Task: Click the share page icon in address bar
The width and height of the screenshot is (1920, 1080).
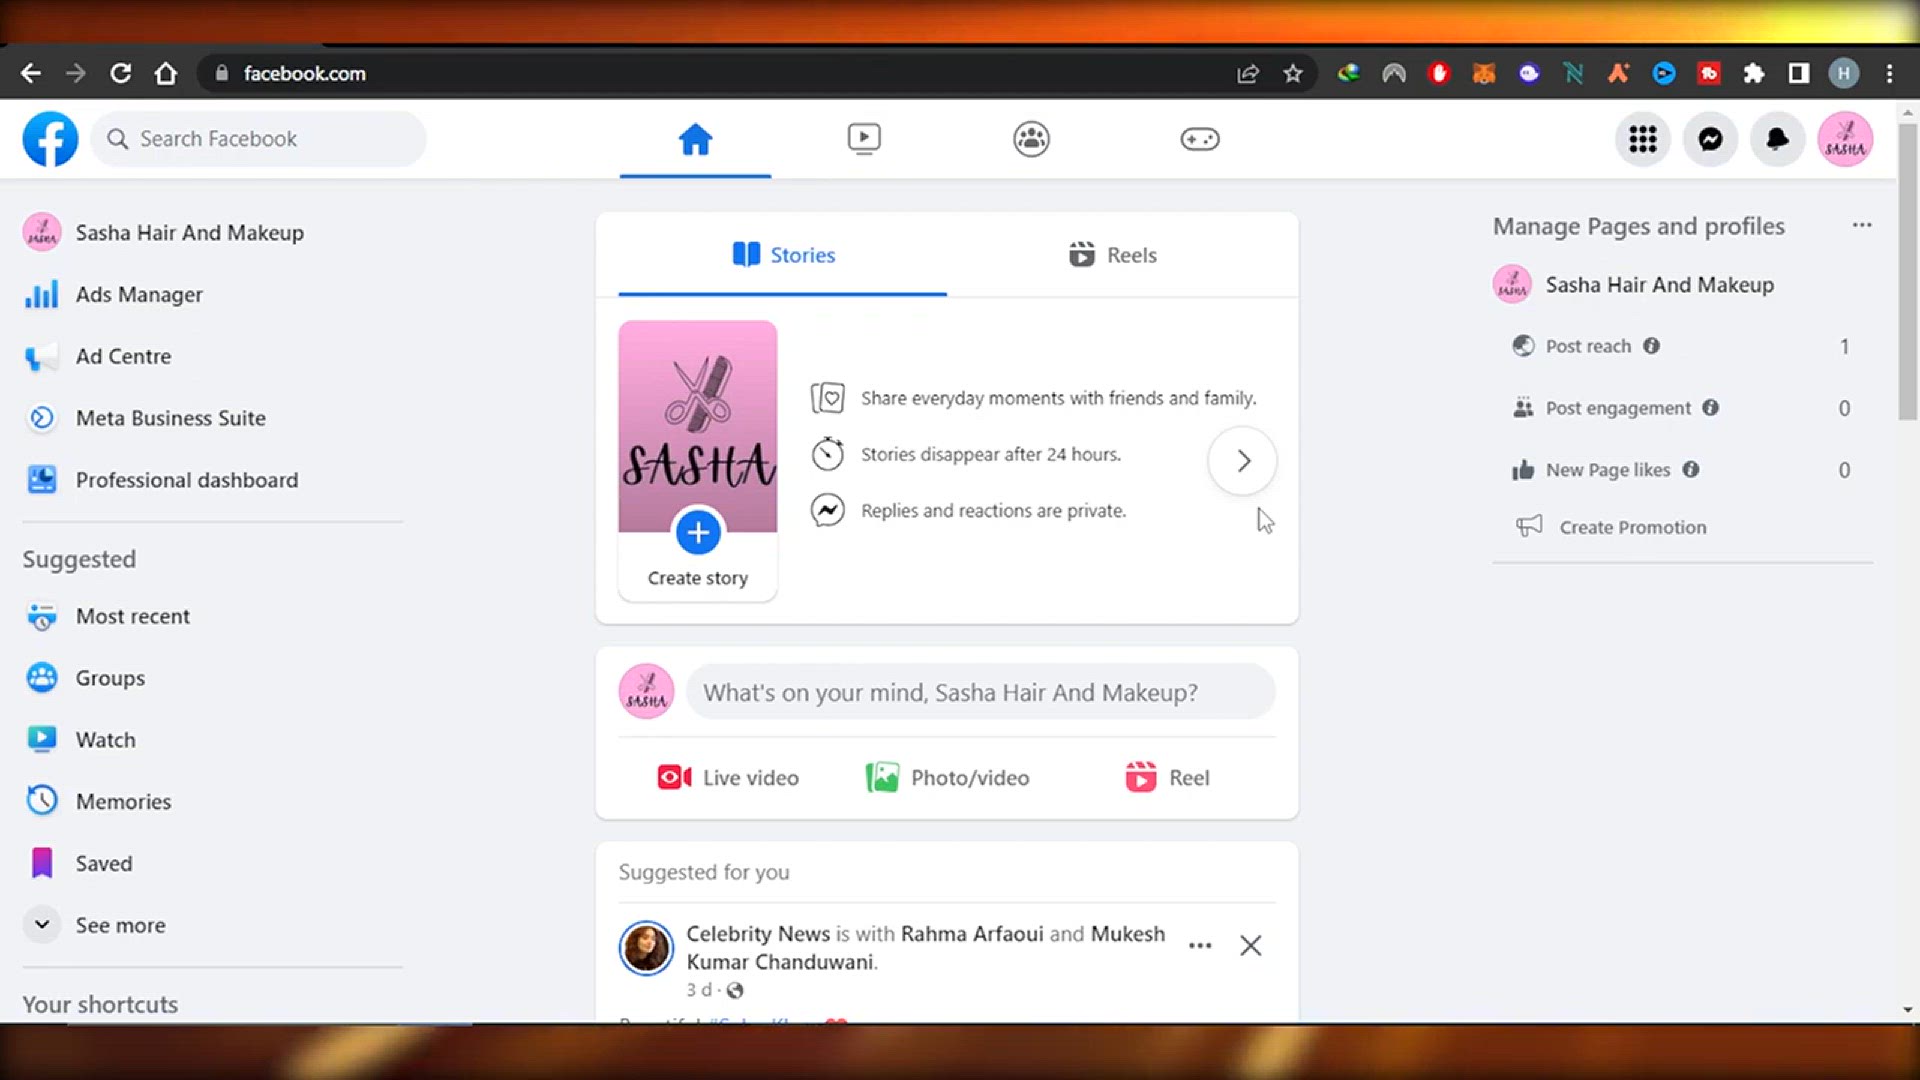Action: 1248,73
